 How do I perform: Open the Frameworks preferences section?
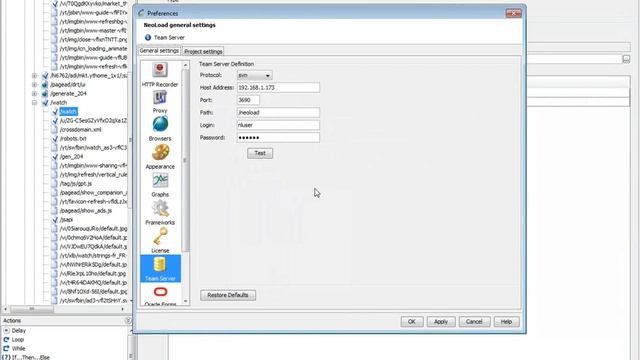(x=160, y=213)
